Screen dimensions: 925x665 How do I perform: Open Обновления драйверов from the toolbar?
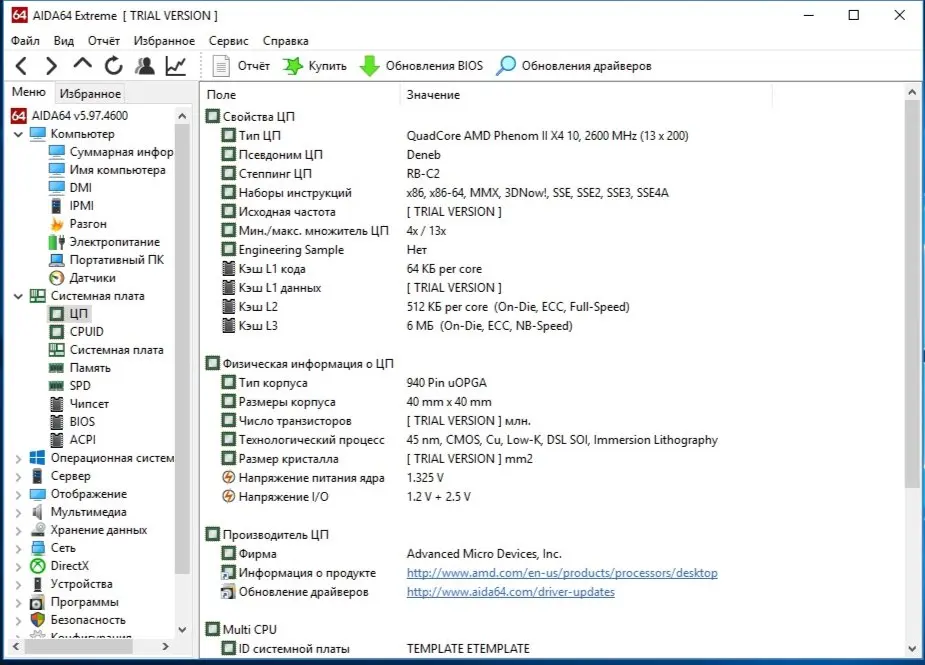click(x=574, y=66)
